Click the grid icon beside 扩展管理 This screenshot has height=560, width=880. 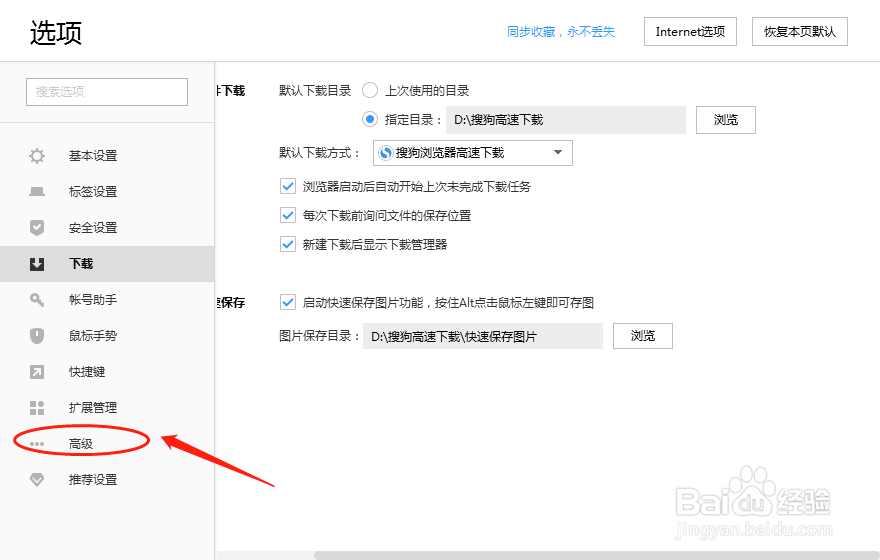(x=37, y=408)
